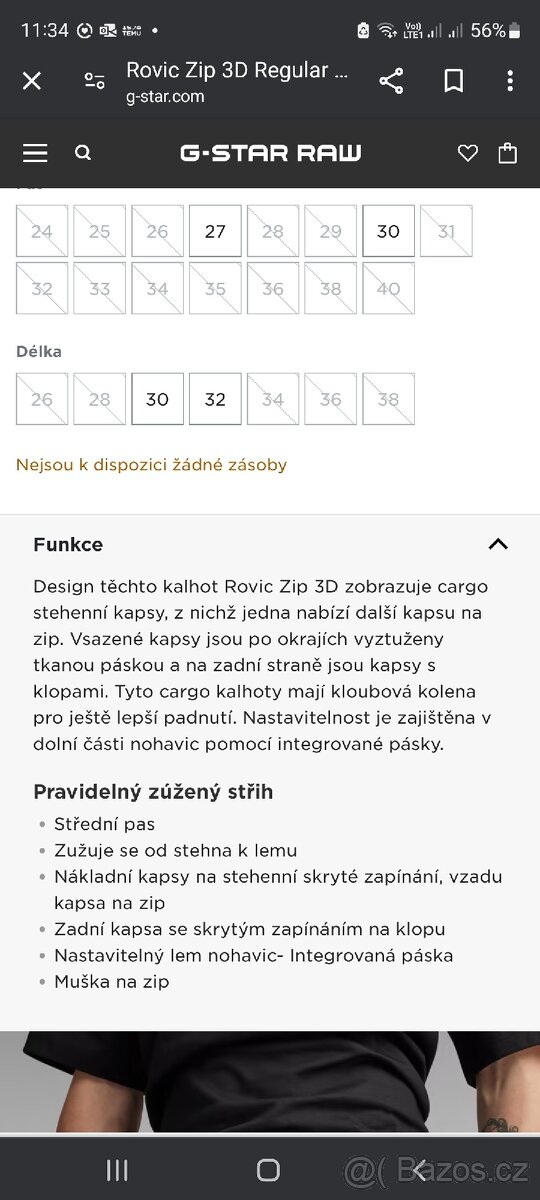Open the G-Star hamburger menu

(x=35, y=153)
